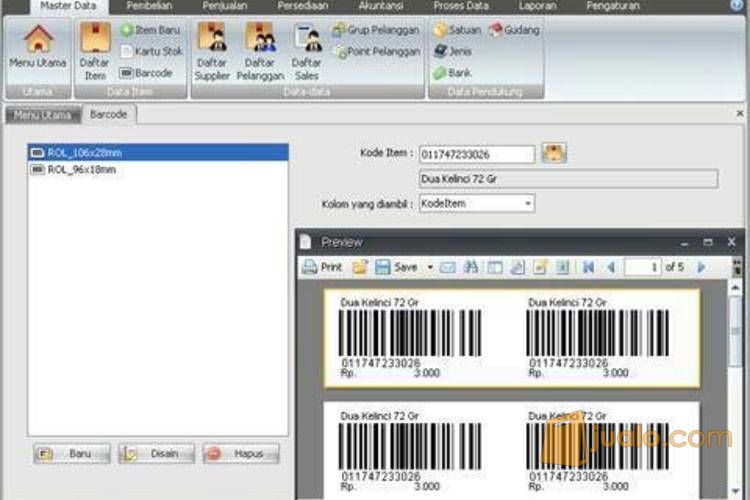Open Daftar Supplier
Viewport: 750px width, 500px height.
pyautogui.click(x=212, y=51)
